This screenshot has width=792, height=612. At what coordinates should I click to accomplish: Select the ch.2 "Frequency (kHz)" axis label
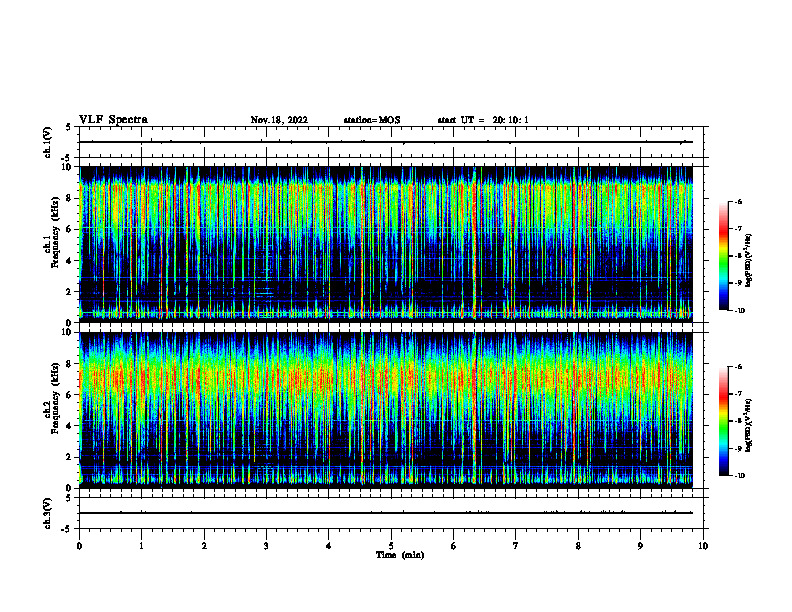[55, 398]
